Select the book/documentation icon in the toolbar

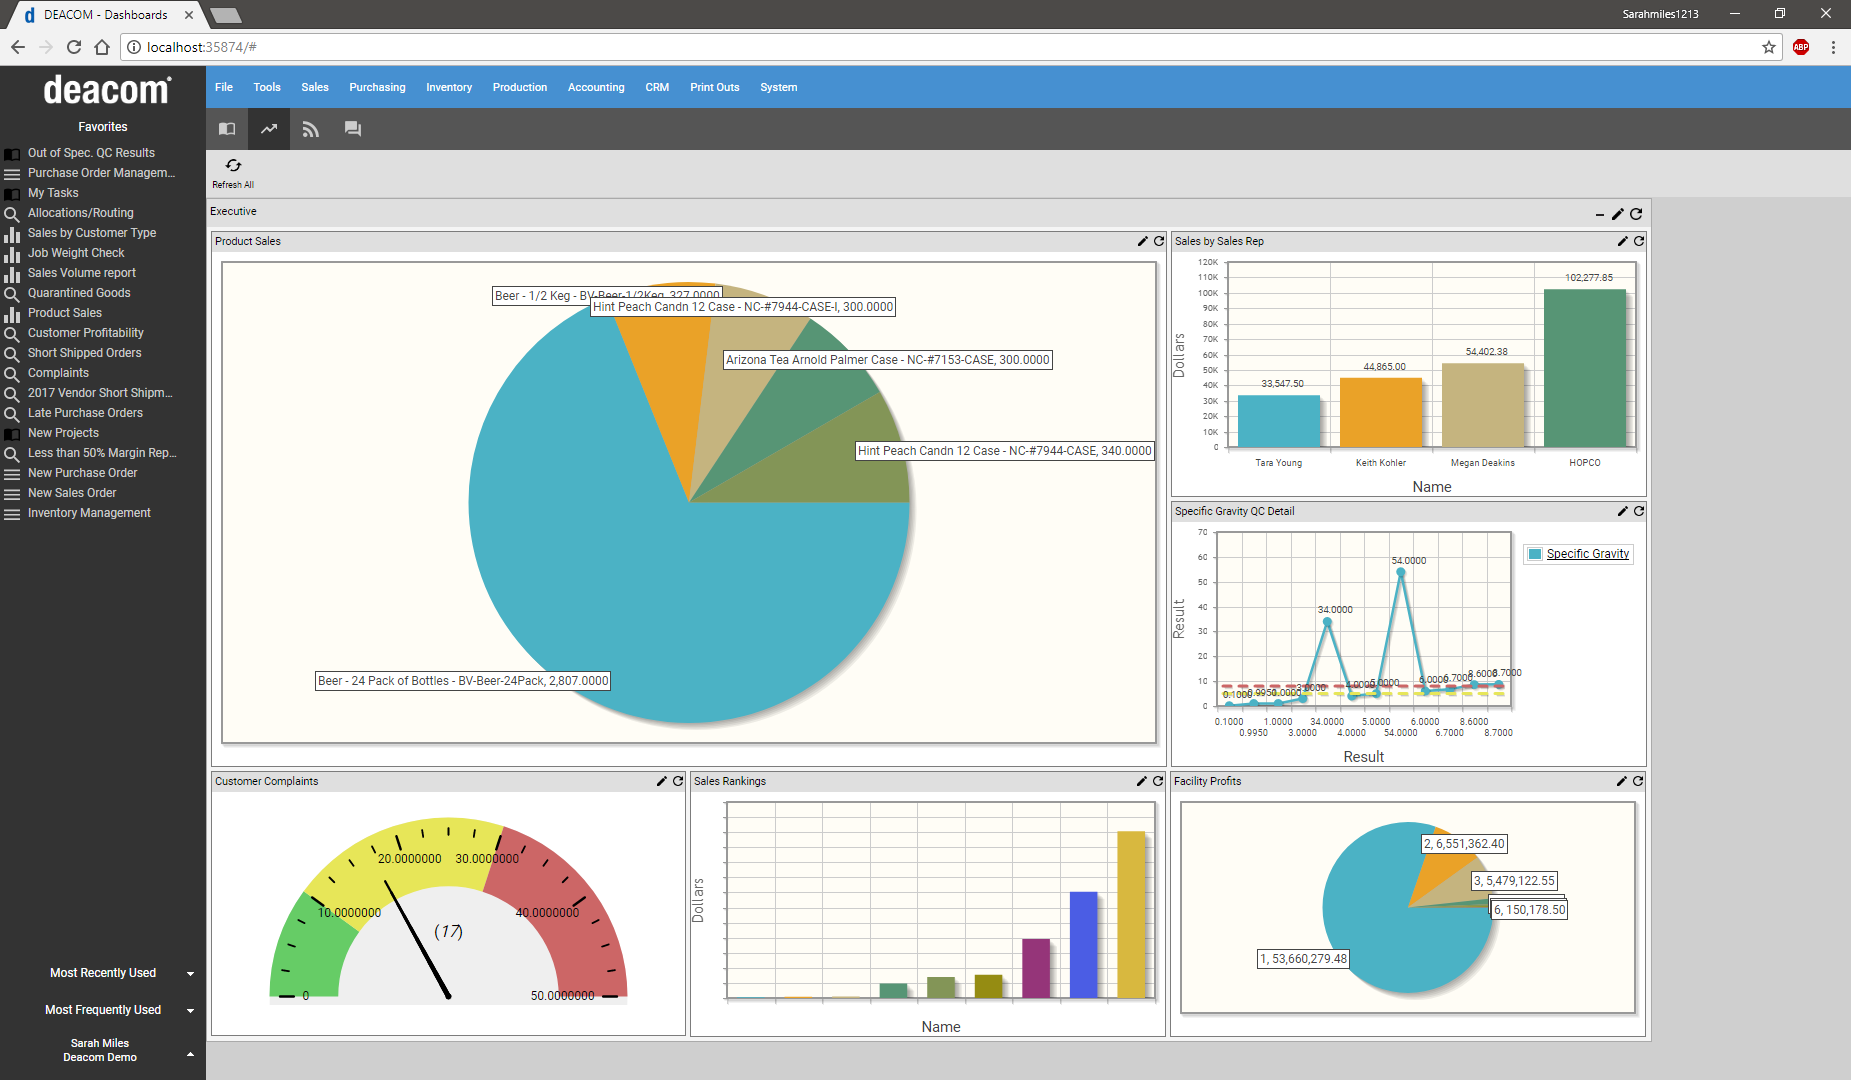[x=226, y=128]
